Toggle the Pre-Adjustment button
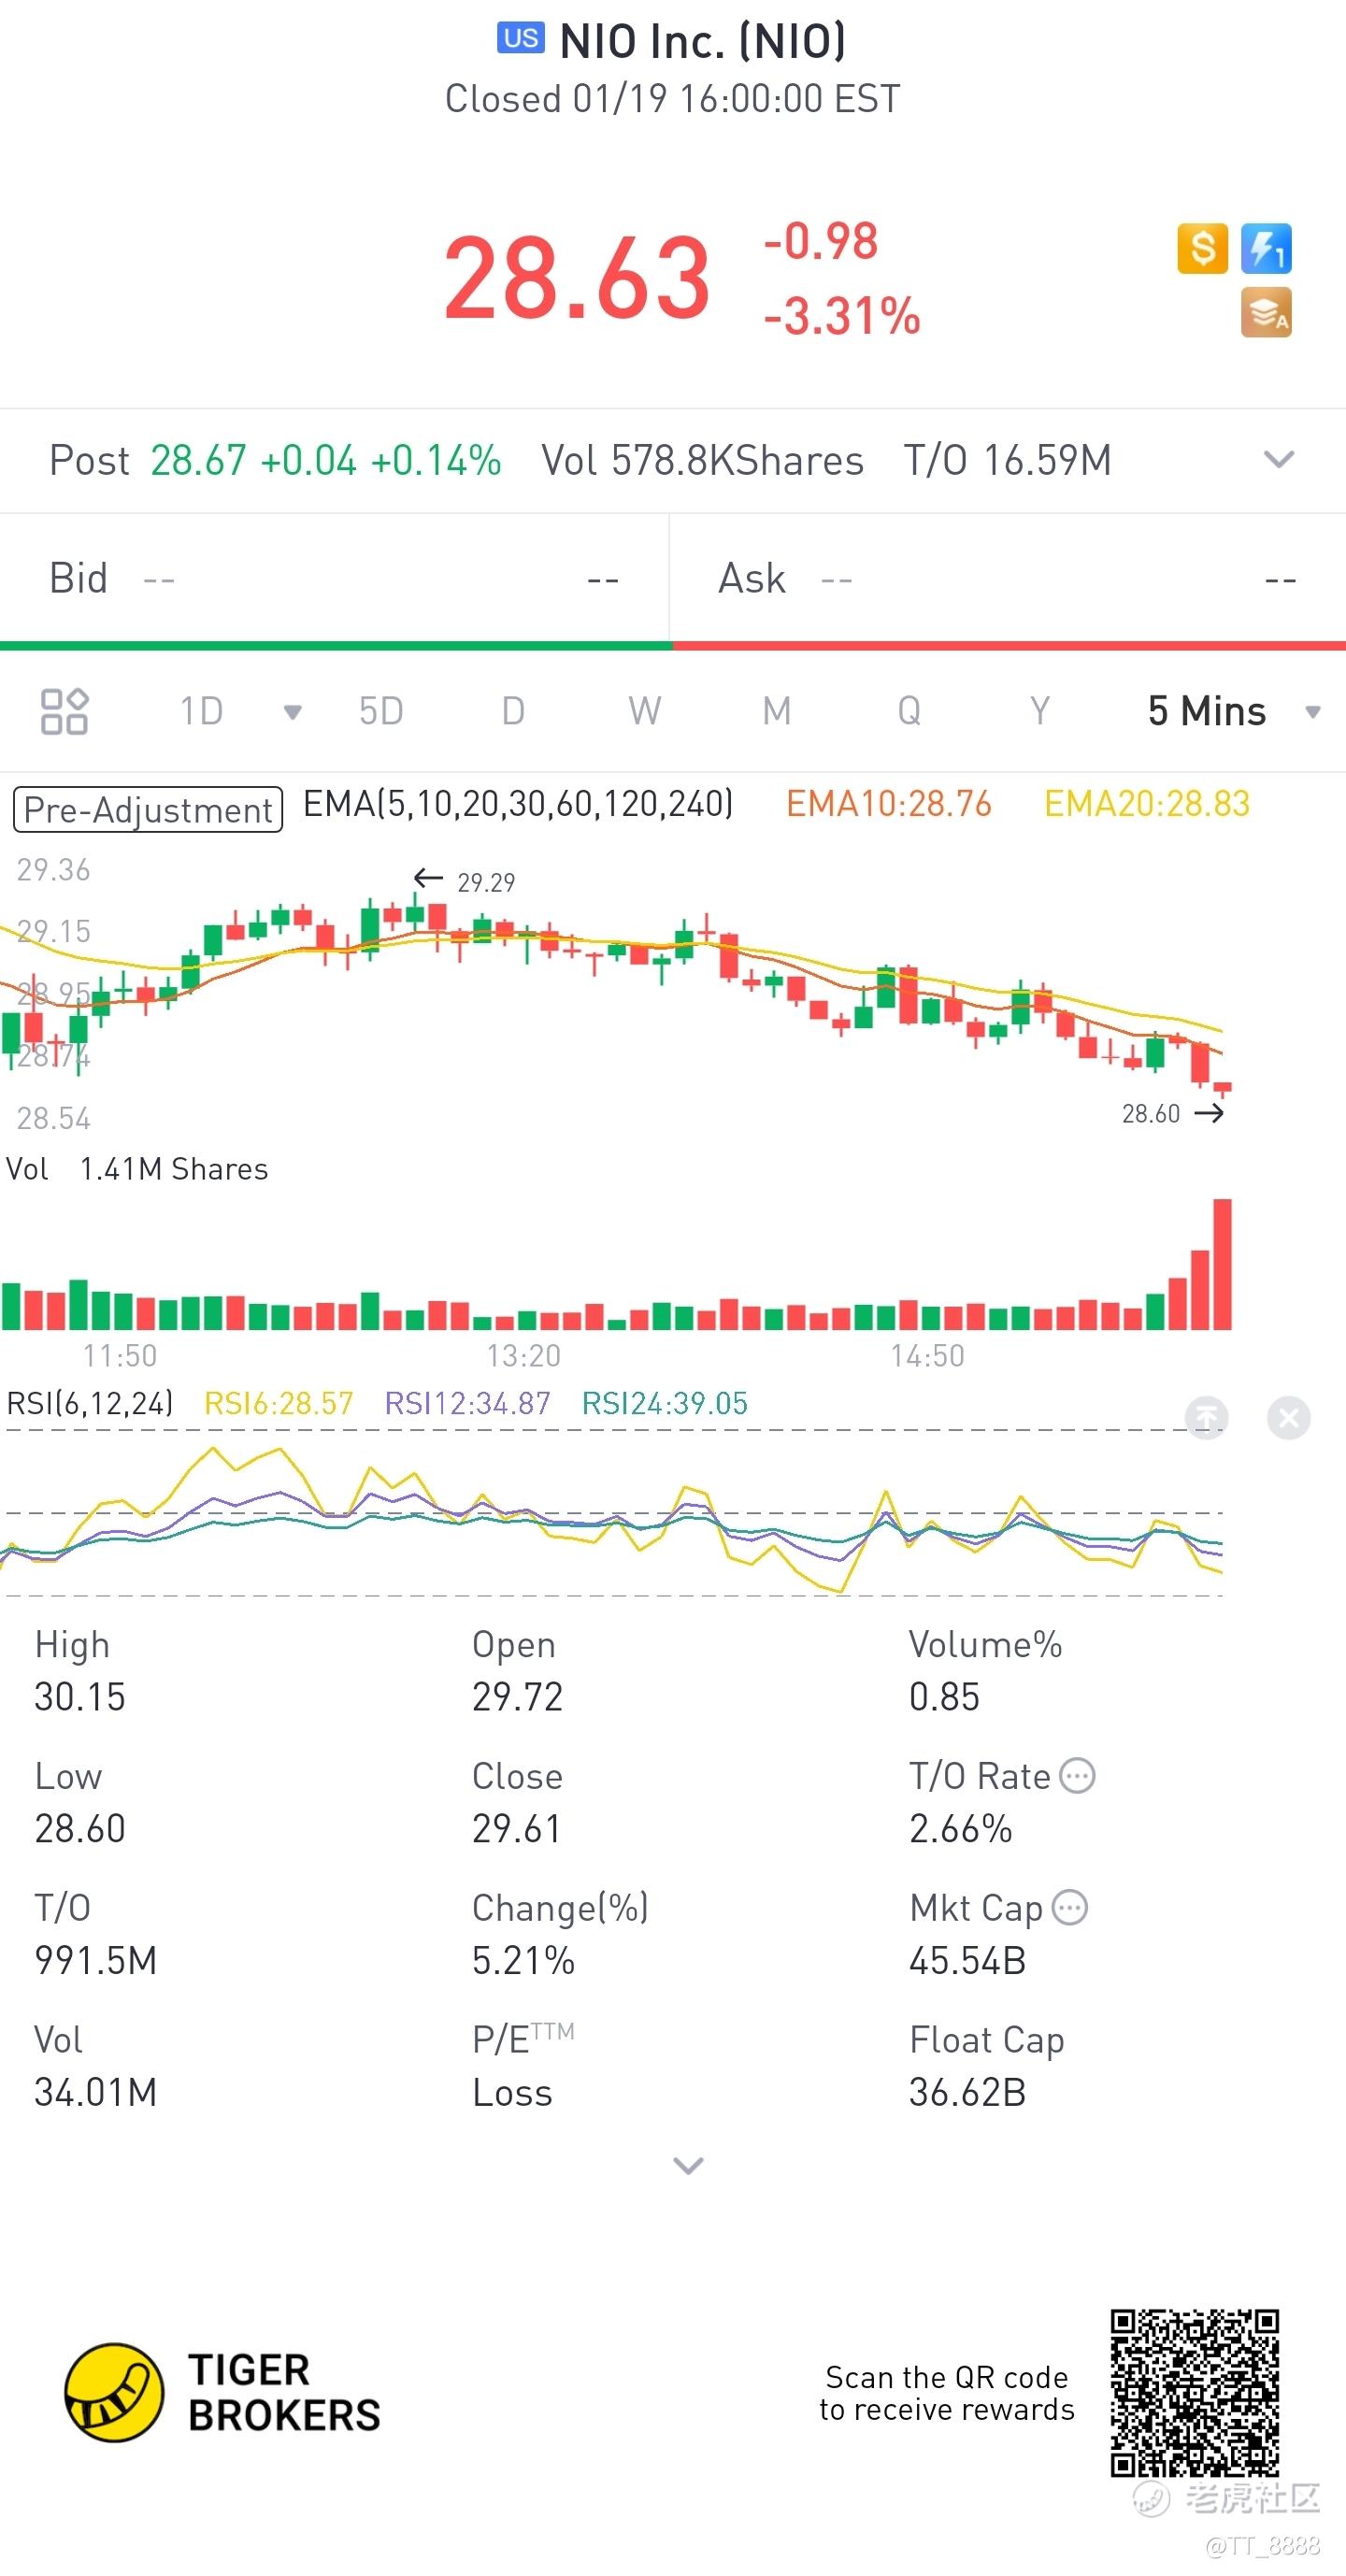1346x2576 pixels. click(x=148, y=809)
